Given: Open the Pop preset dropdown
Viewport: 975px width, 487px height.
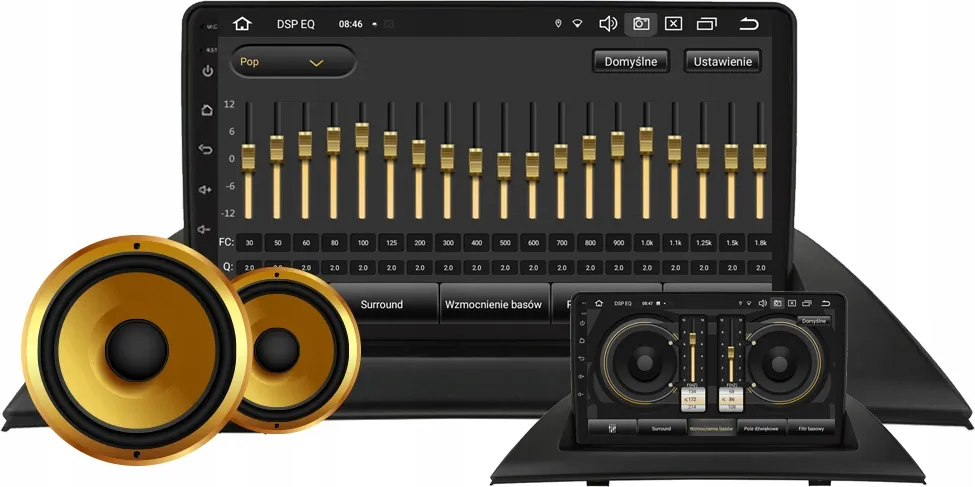Looking at the screenshot, I should tap(292, 62).
